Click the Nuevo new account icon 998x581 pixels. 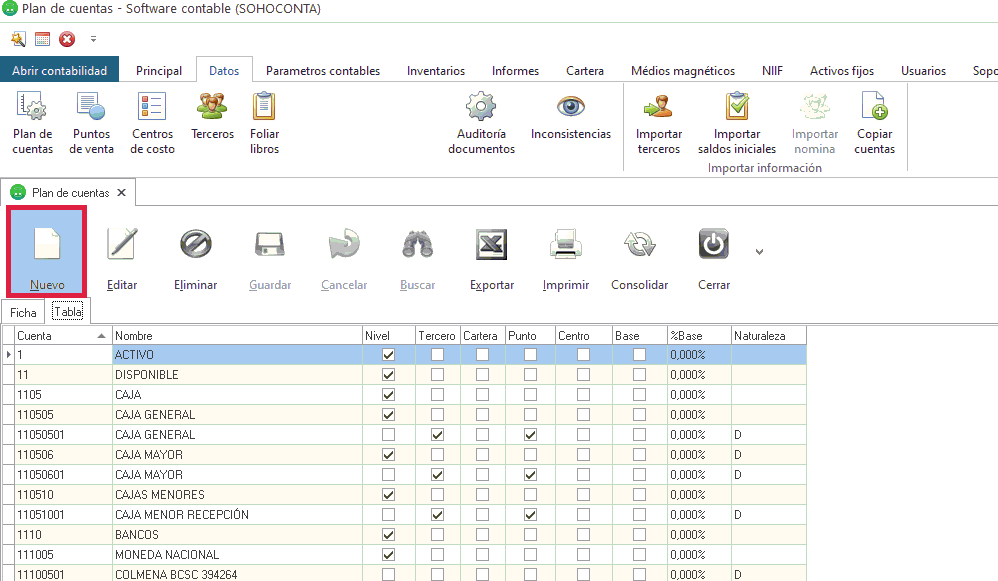coord(47,245)
